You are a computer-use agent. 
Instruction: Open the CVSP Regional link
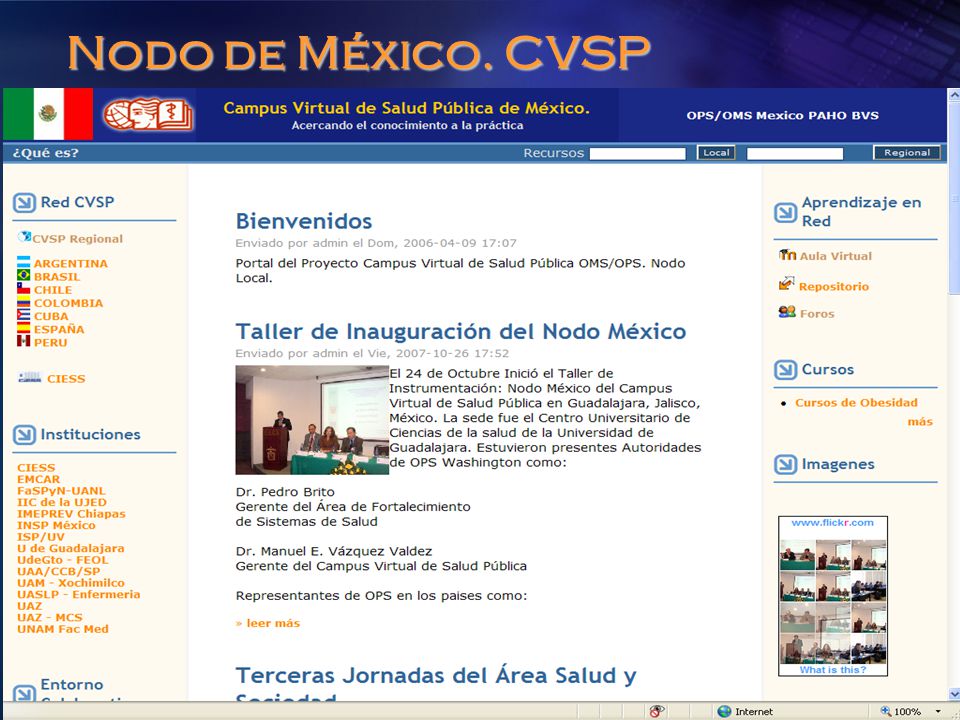pos(78,239)
